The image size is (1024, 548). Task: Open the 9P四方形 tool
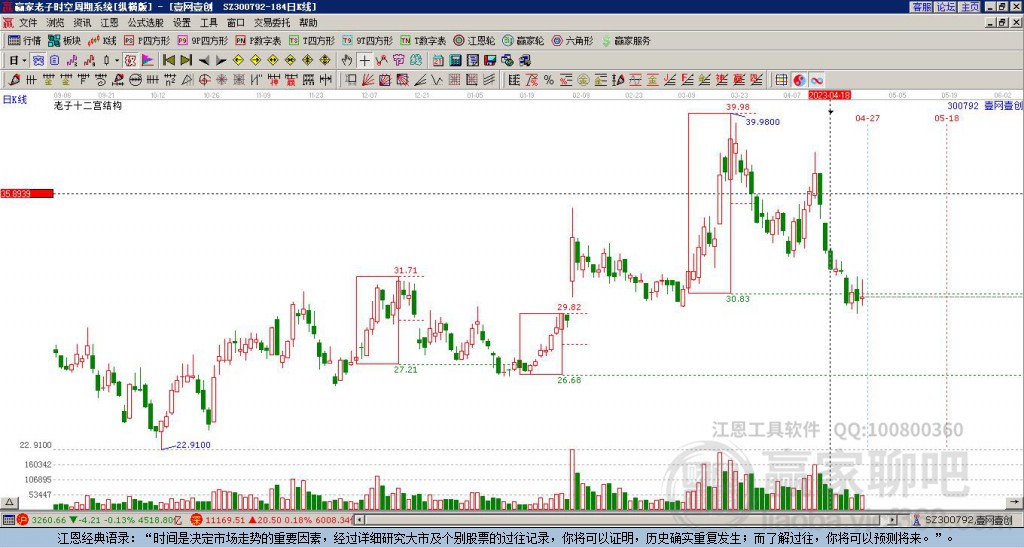(202, 40)
